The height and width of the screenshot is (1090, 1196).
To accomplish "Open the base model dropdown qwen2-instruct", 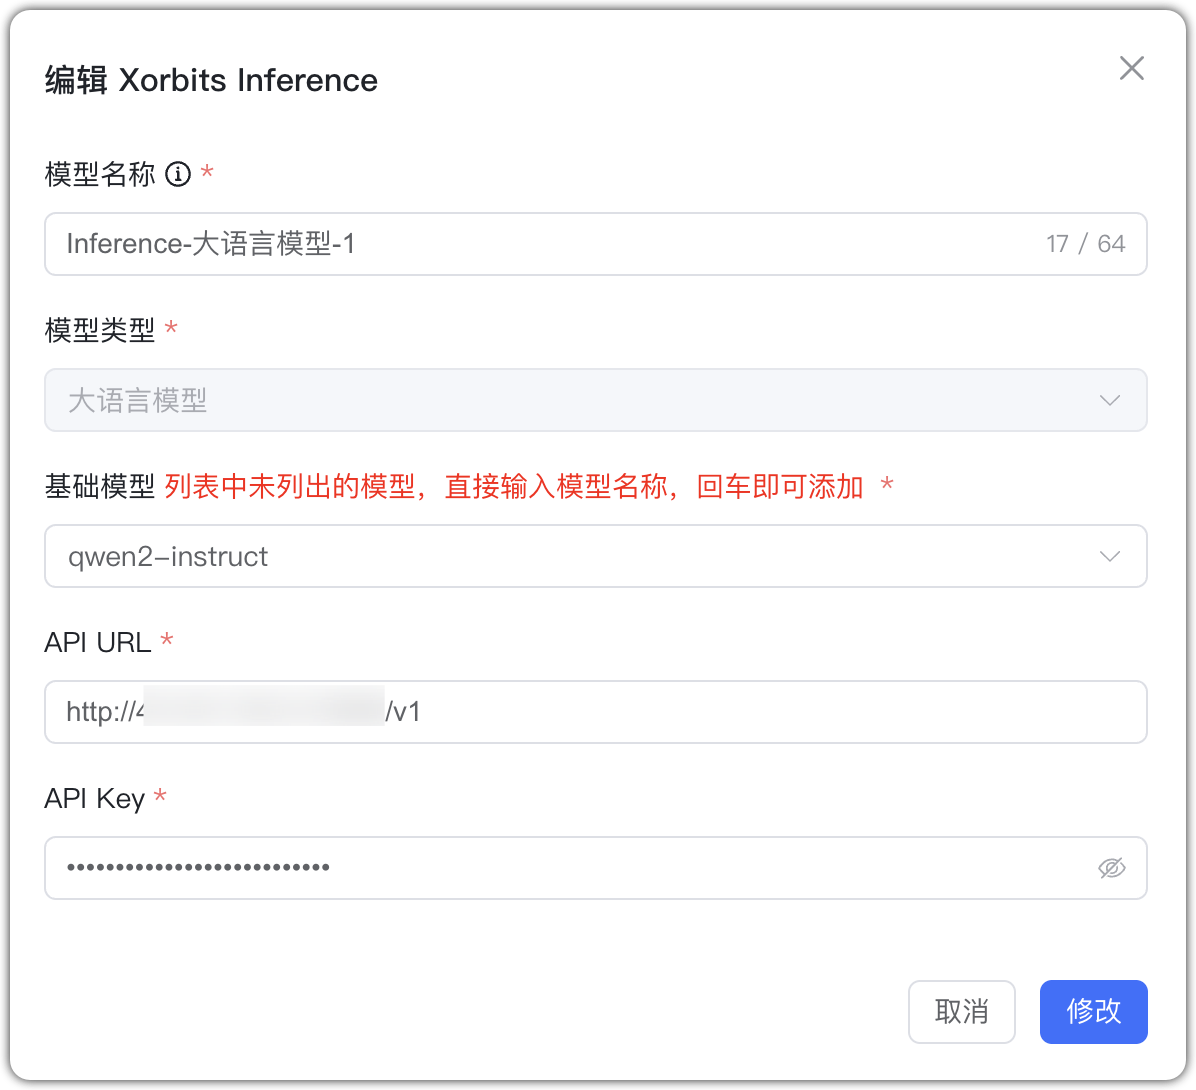I will (x=596, y=556).
